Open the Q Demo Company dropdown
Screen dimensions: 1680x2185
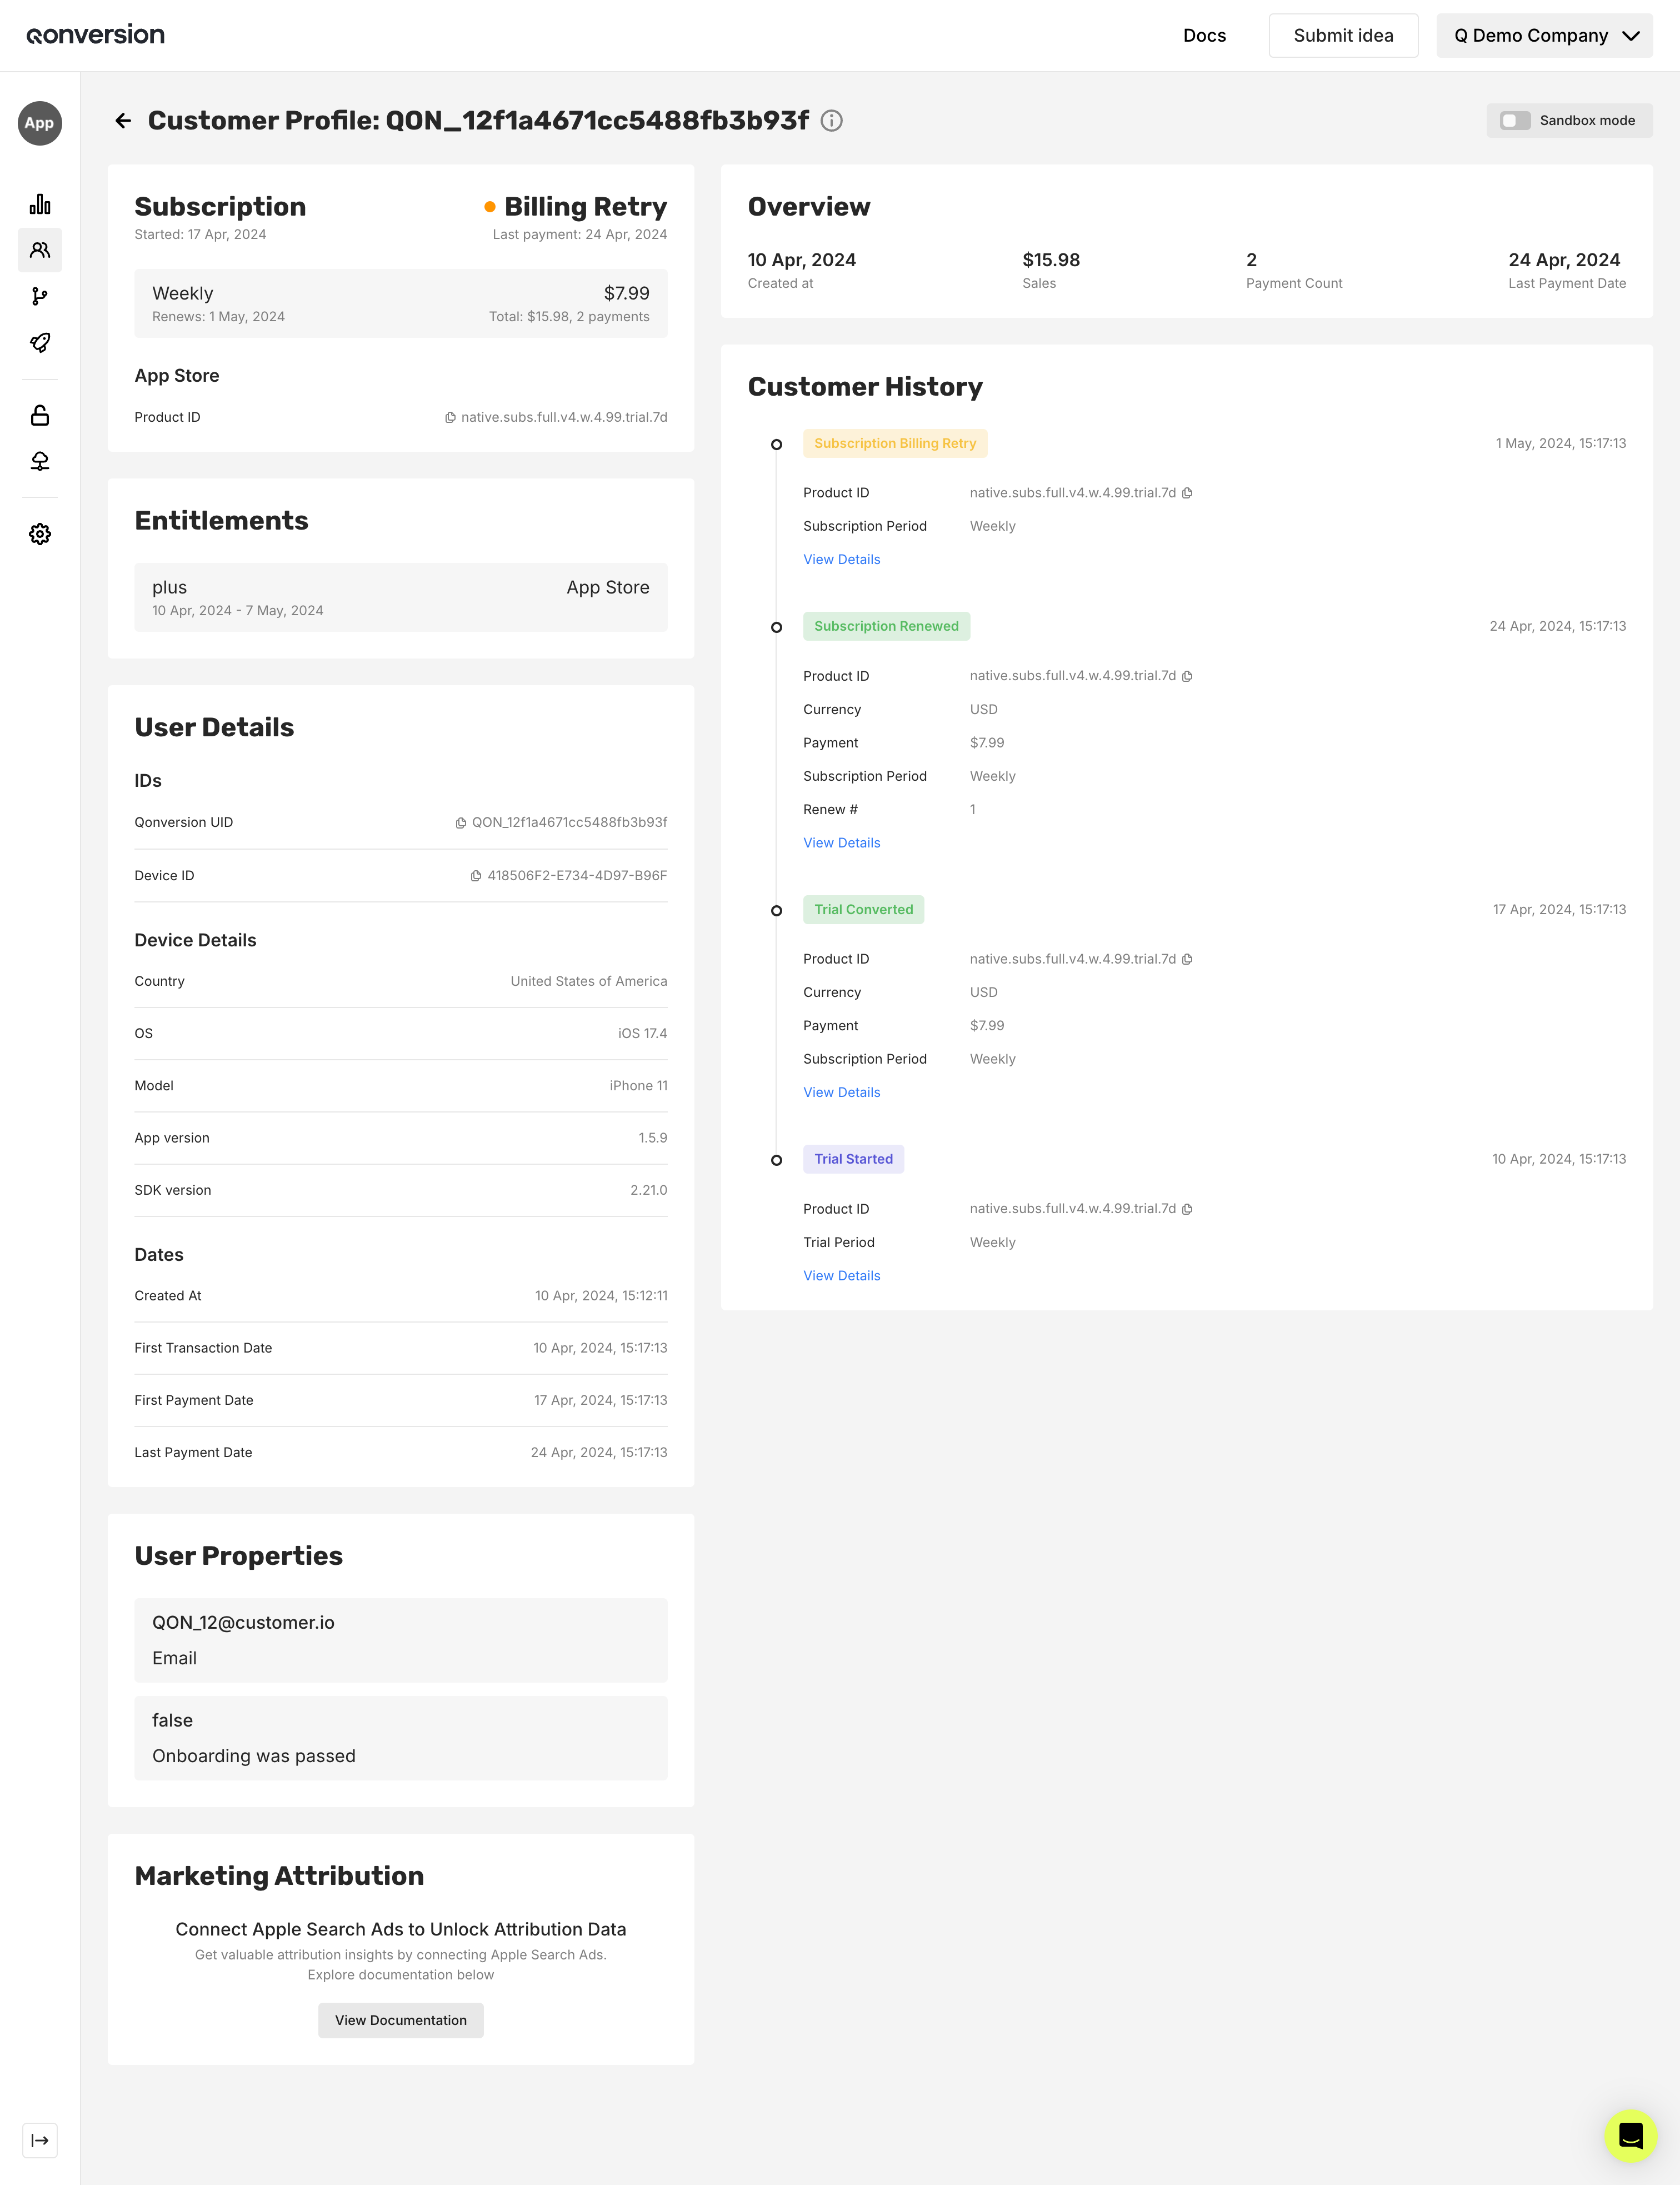coord(1544,36)
